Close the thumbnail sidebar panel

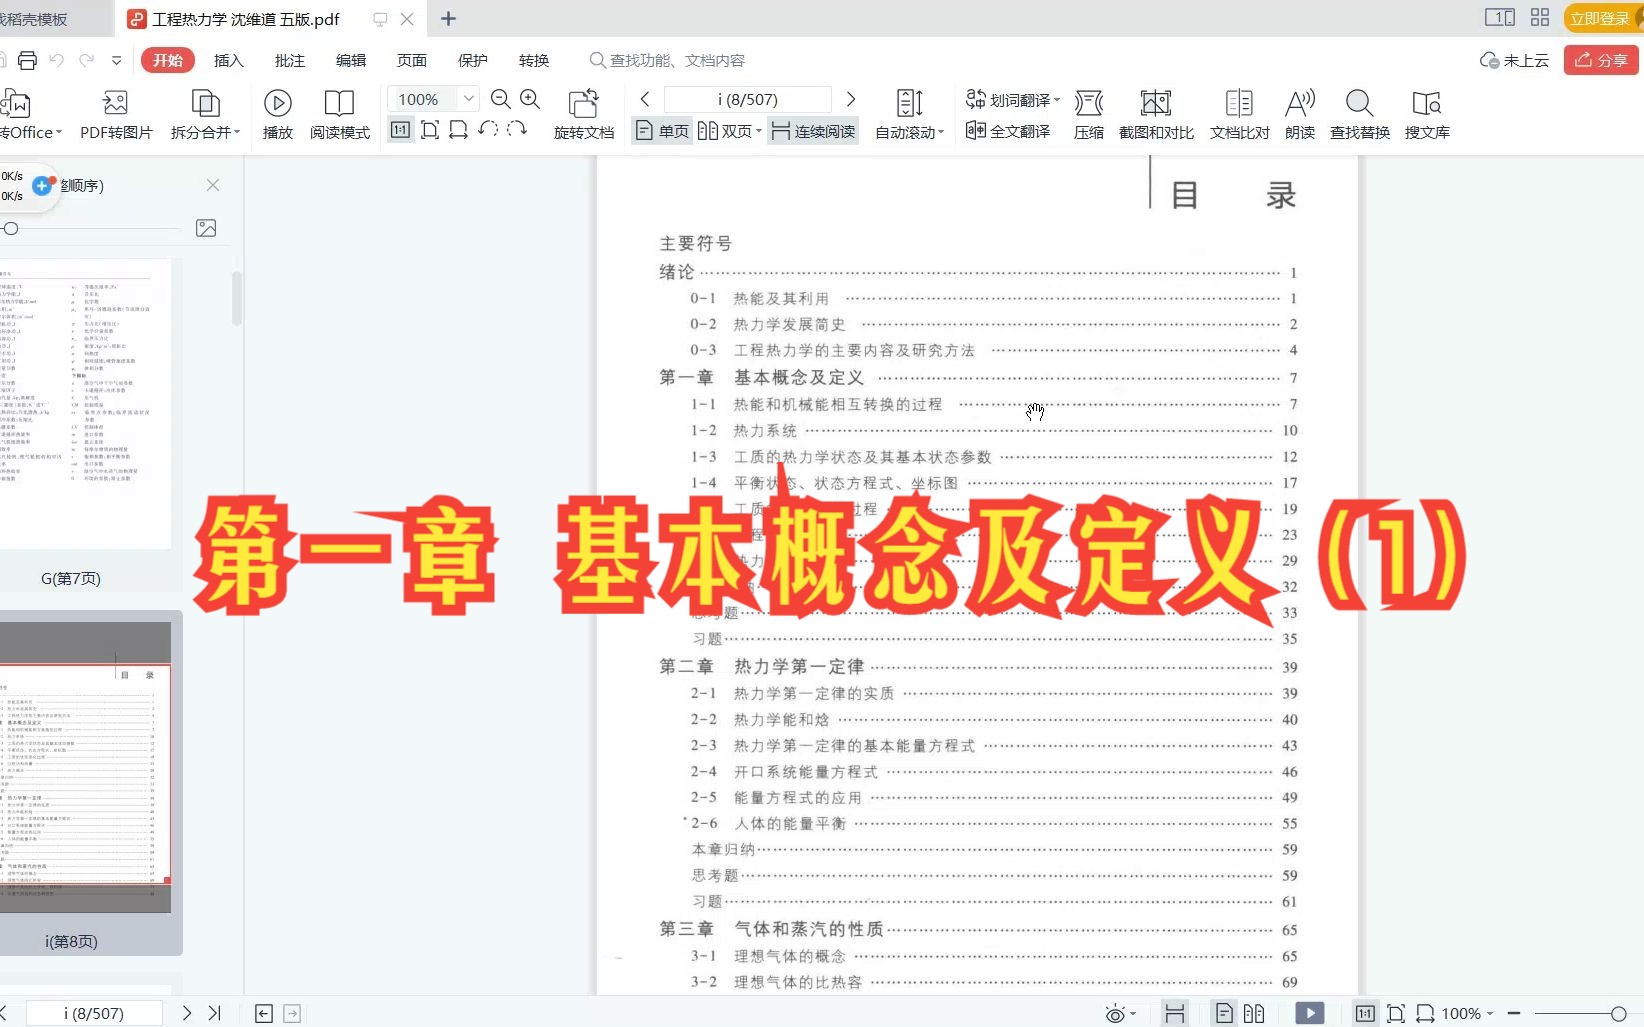point(213,185)
